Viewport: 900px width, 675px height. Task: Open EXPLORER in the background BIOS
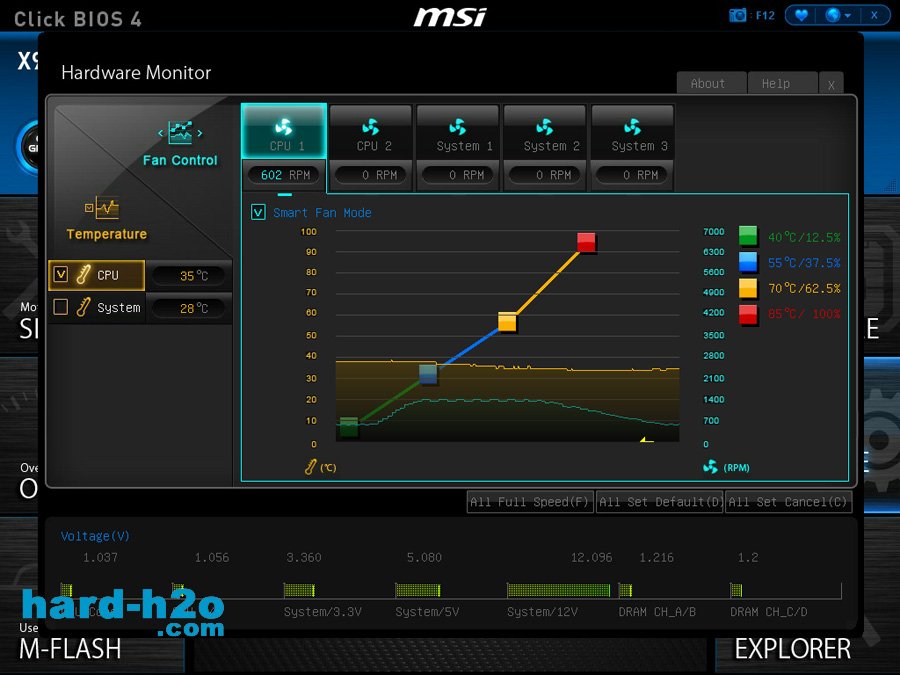(793, 649)
